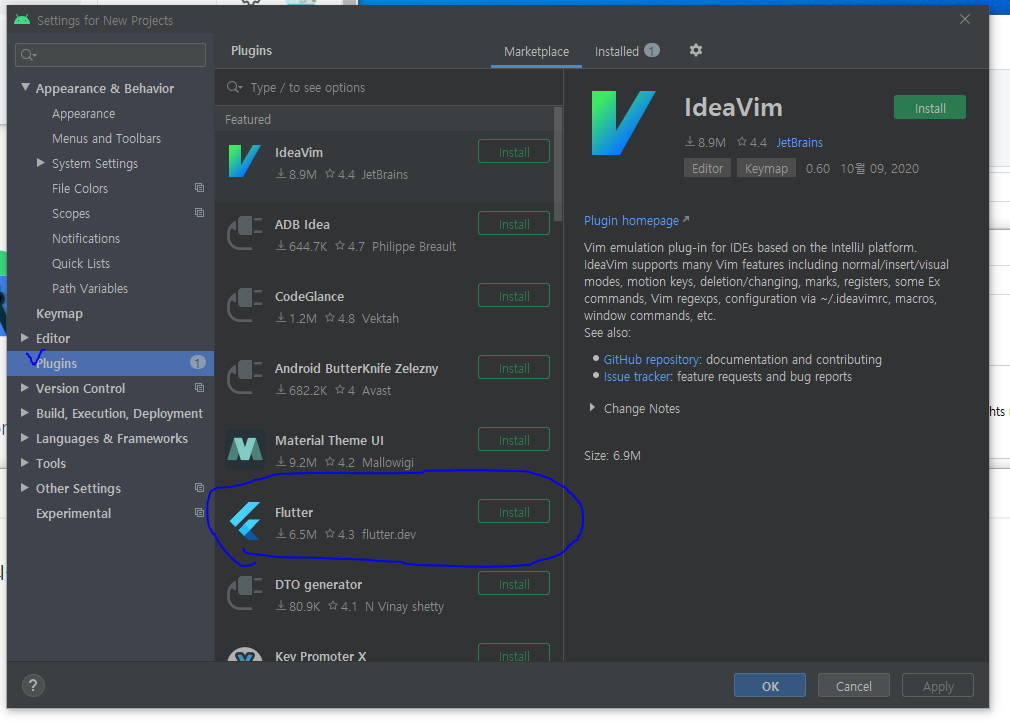Select Keymap in settings tree

(59, 314)
